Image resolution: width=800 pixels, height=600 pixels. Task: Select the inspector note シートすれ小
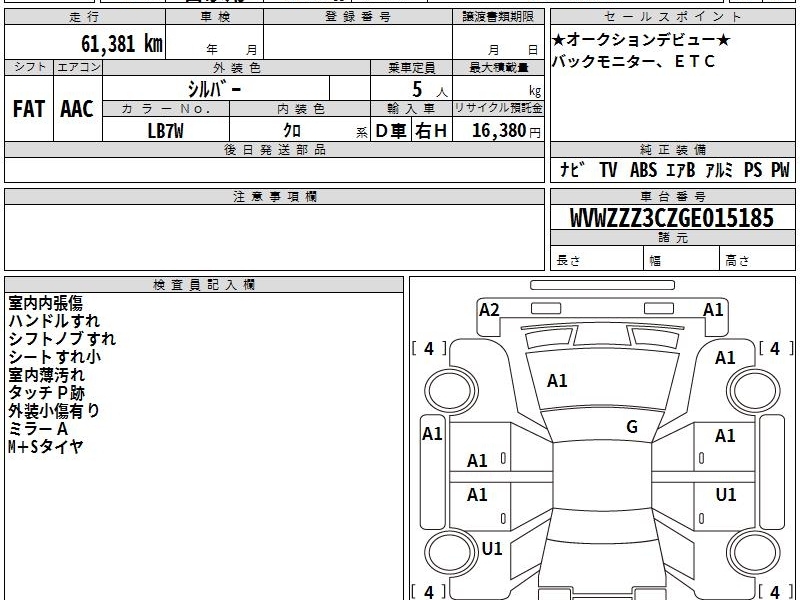tap(55, 357)
